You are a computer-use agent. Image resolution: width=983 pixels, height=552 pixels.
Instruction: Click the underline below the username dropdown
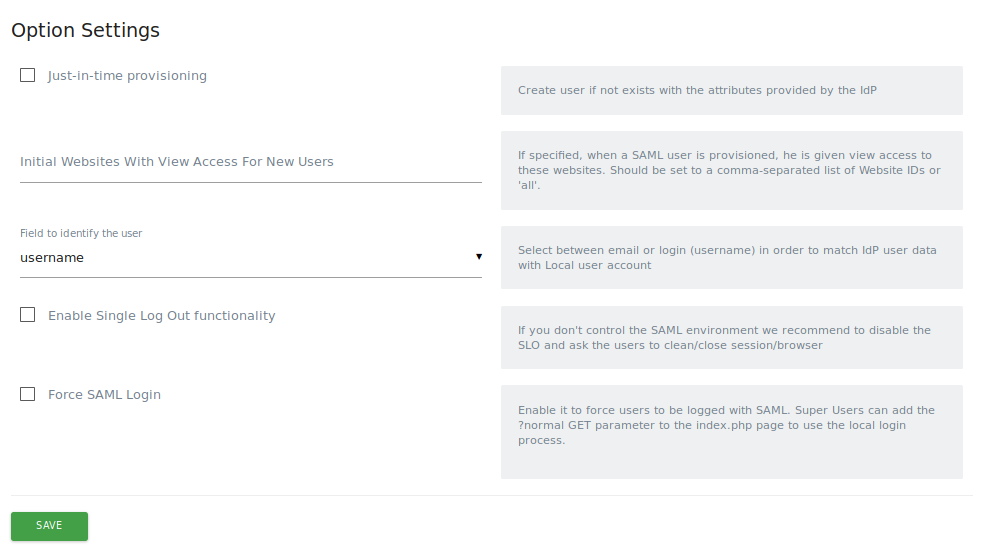[x=250, y=278]
